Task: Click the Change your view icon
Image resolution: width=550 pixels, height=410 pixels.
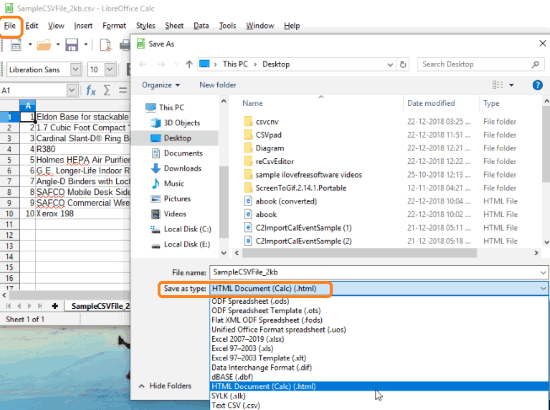Action: point(498,85)
